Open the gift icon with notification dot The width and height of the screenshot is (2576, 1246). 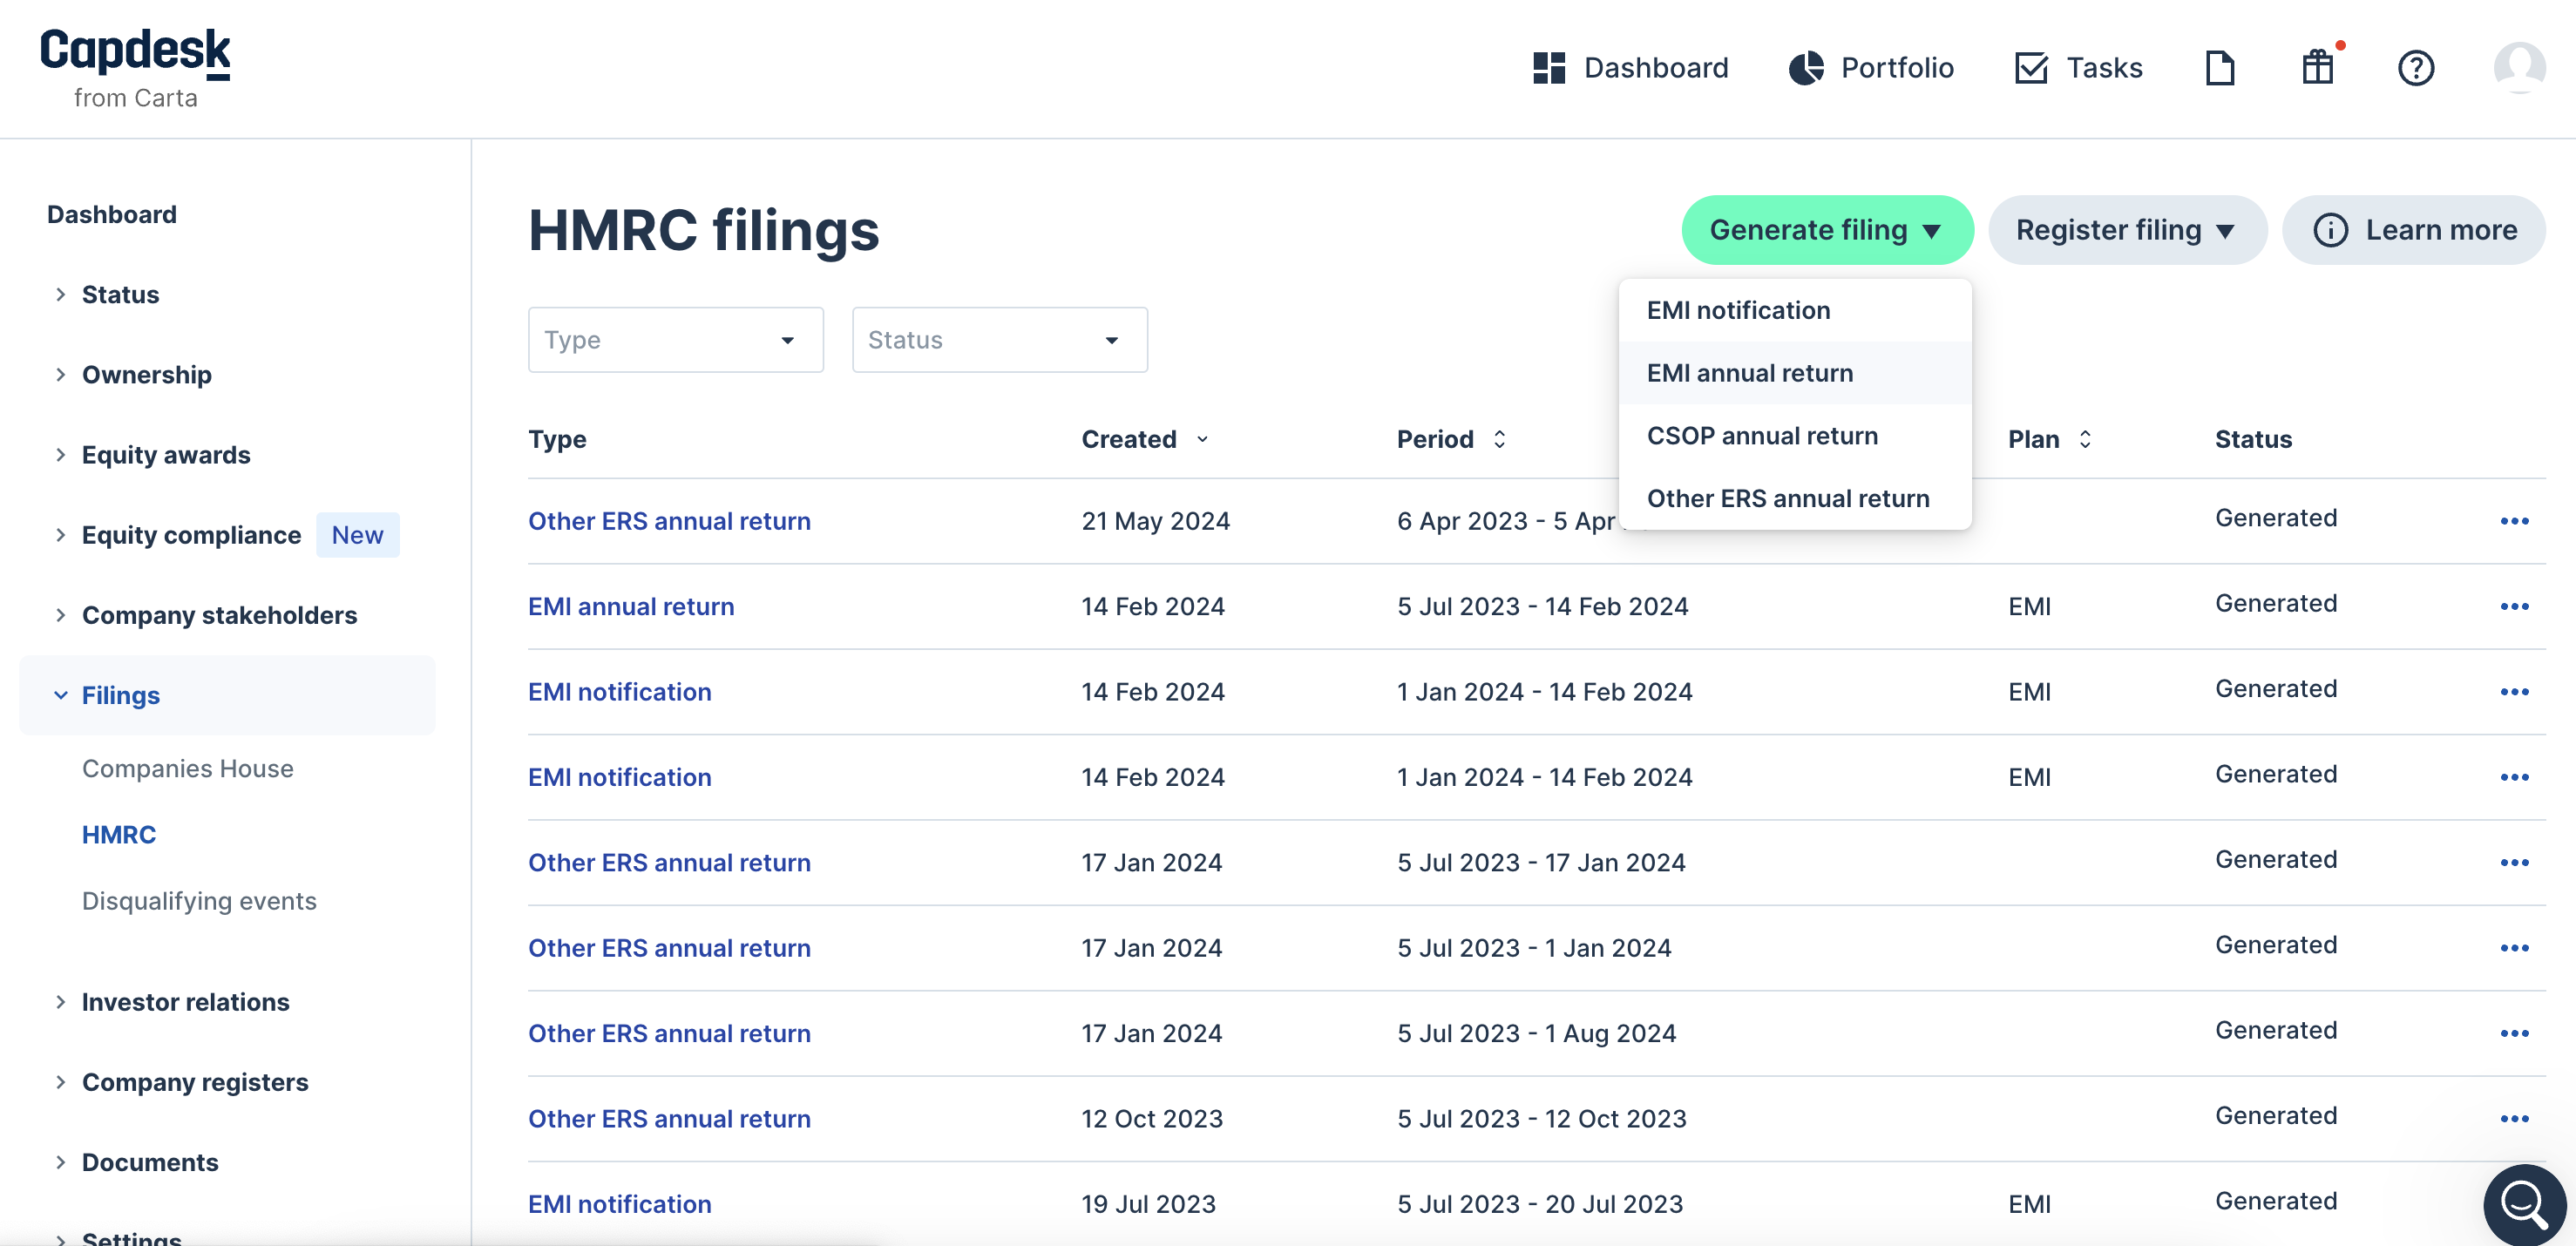(x=2317, y=67)
